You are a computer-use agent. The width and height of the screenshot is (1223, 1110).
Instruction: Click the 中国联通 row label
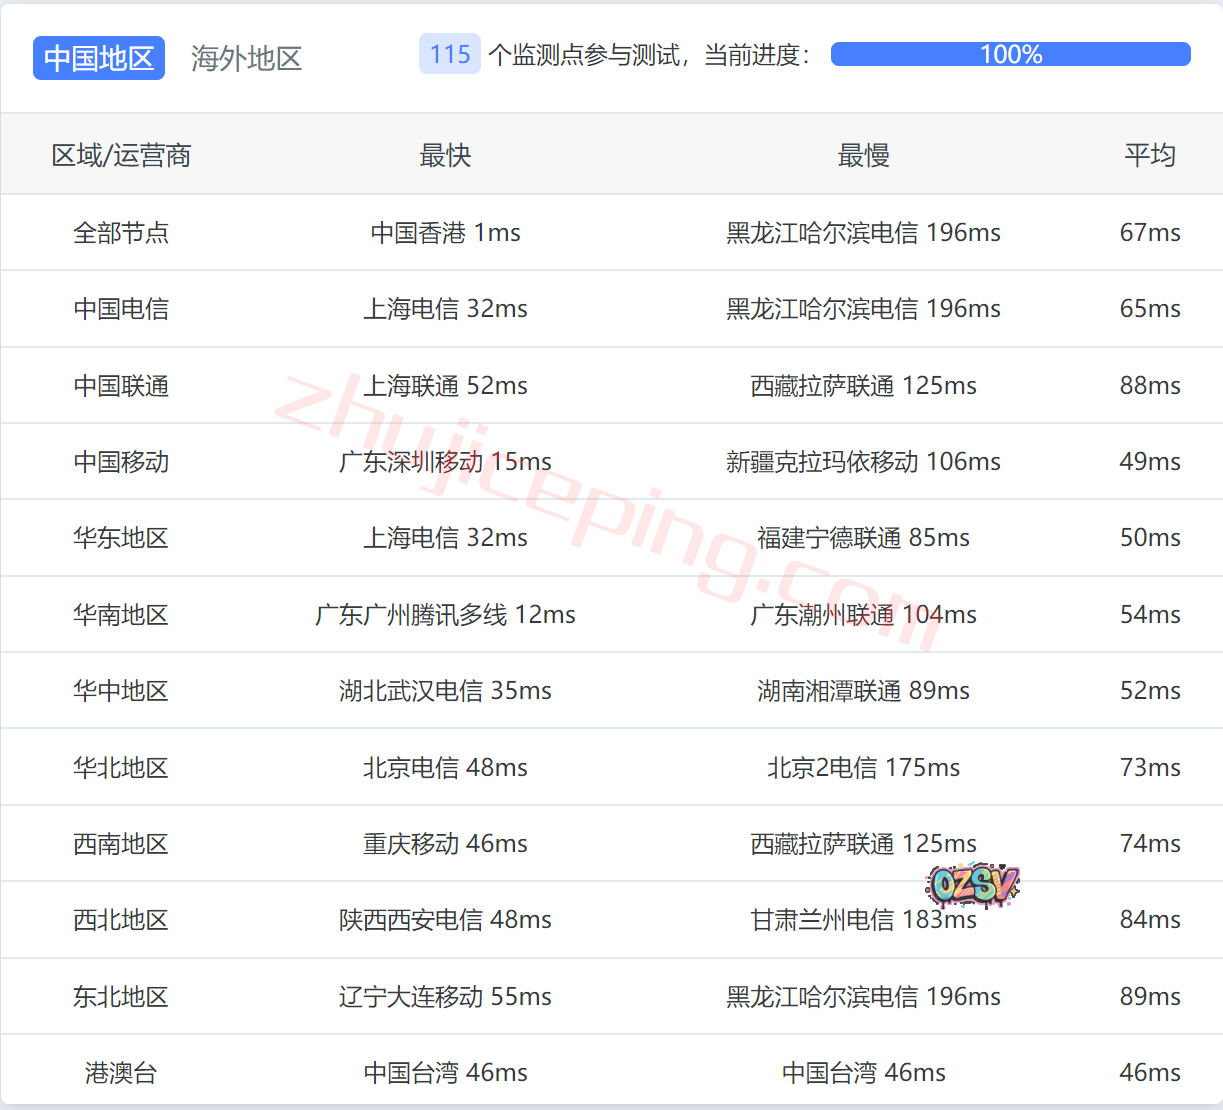[x=121, y=386]
